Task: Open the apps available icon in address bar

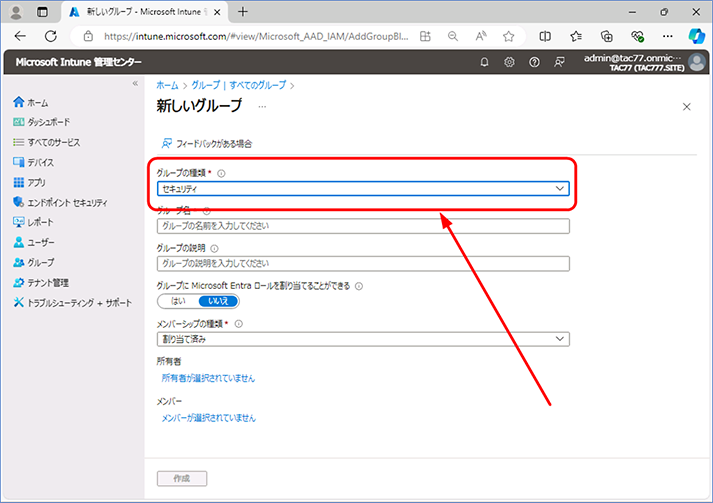Action: (425, 36)
